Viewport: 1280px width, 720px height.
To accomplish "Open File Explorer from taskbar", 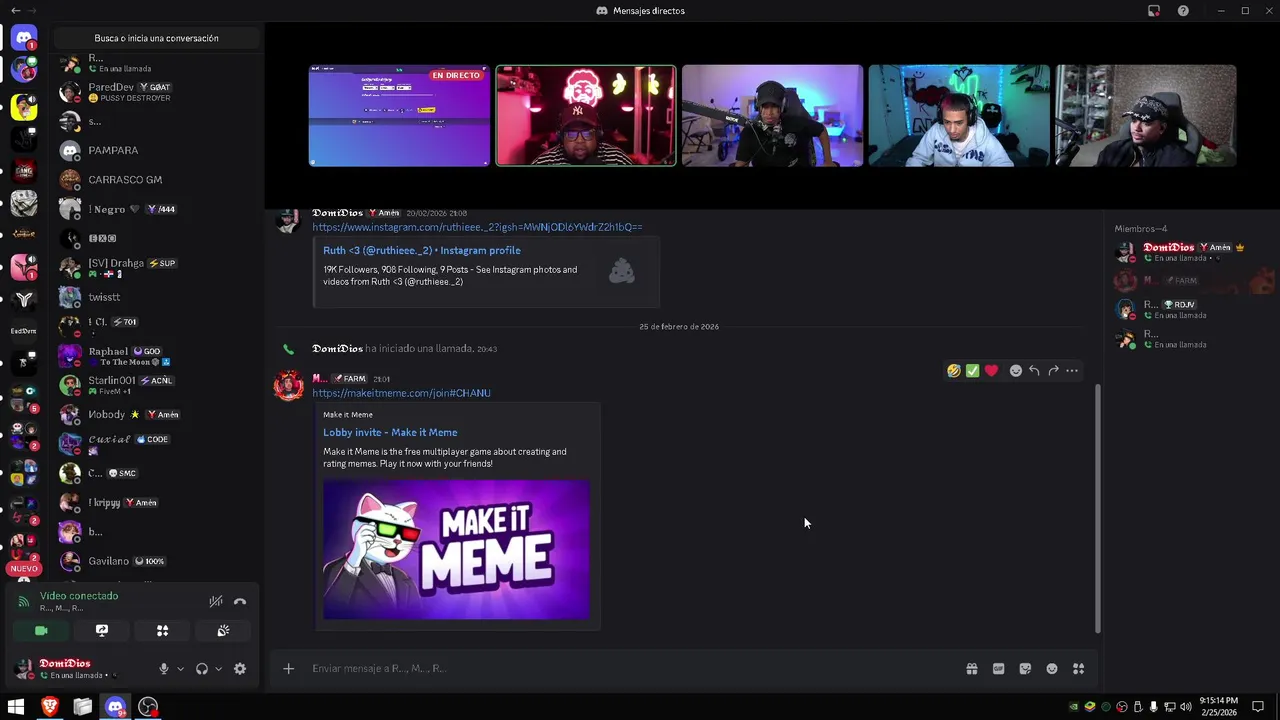I will coord(82,707).
